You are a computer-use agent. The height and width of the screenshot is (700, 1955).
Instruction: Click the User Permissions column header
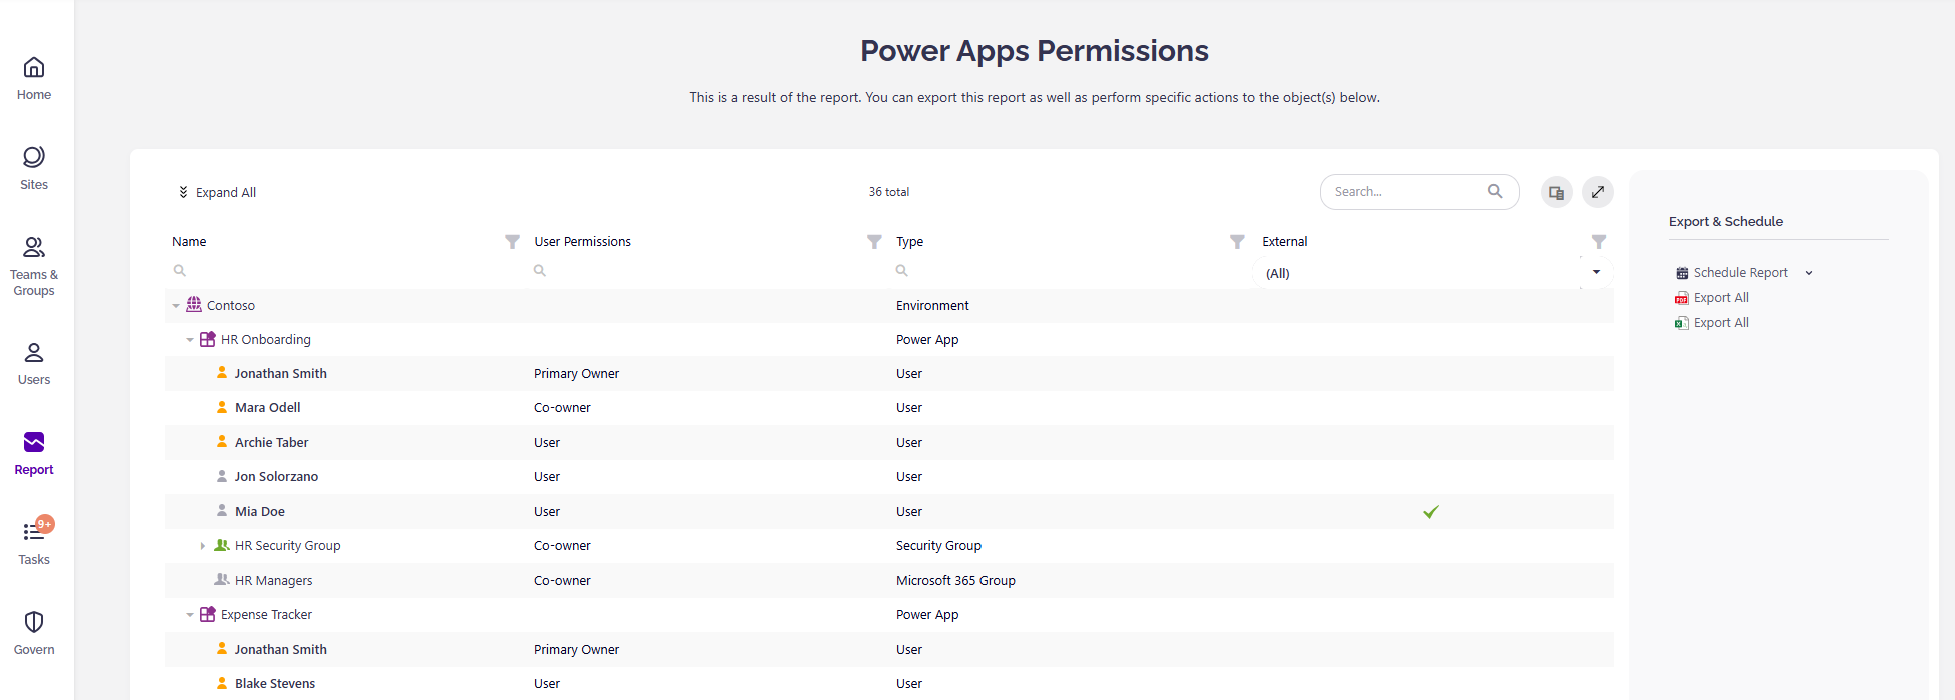(x=582, y=242)
